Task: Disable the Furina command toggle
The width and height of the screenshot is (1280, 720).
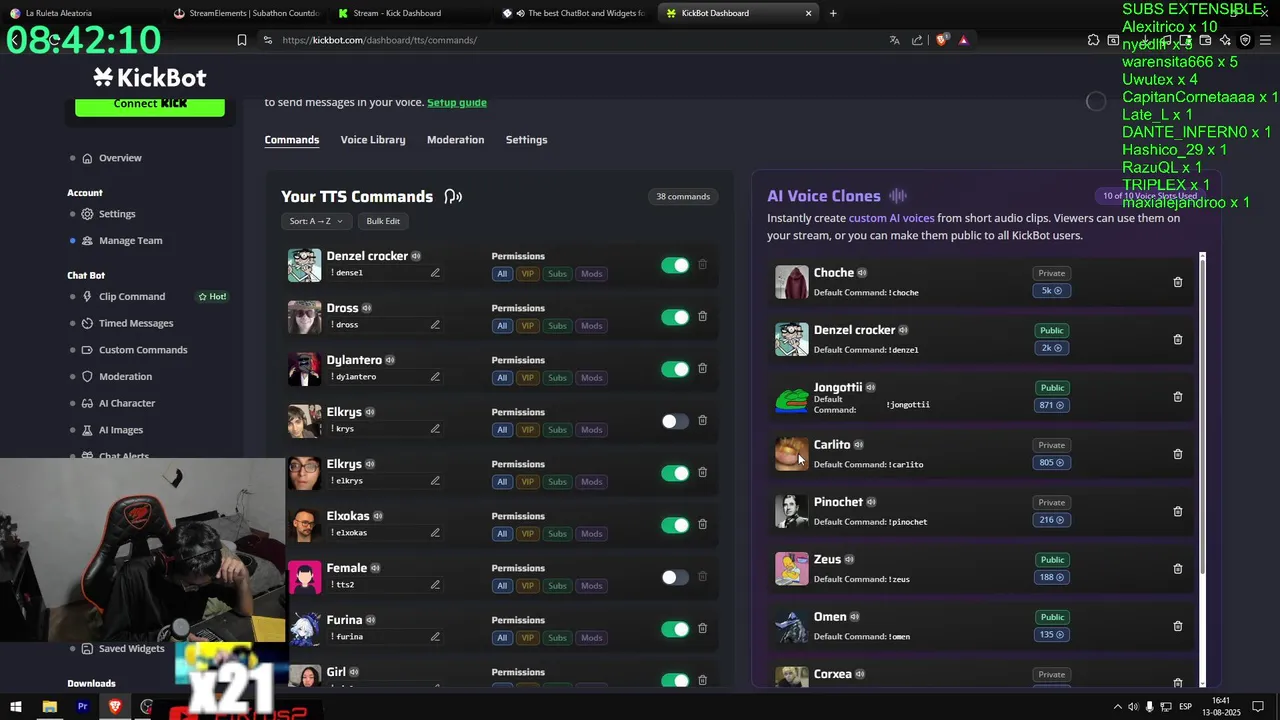Action: click(675, 629)
